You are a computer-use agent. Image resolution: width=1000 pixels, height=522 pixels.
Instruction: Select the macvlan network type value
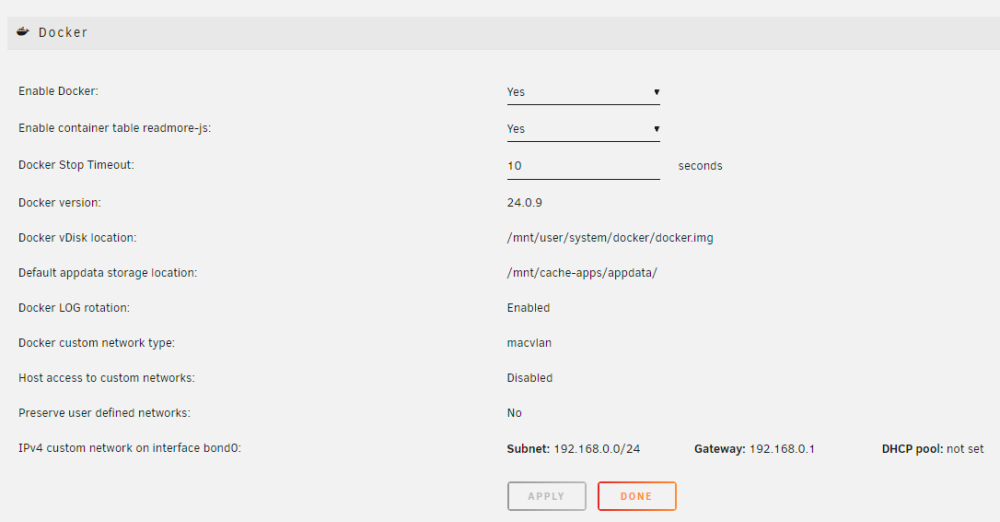coord(529,343)
